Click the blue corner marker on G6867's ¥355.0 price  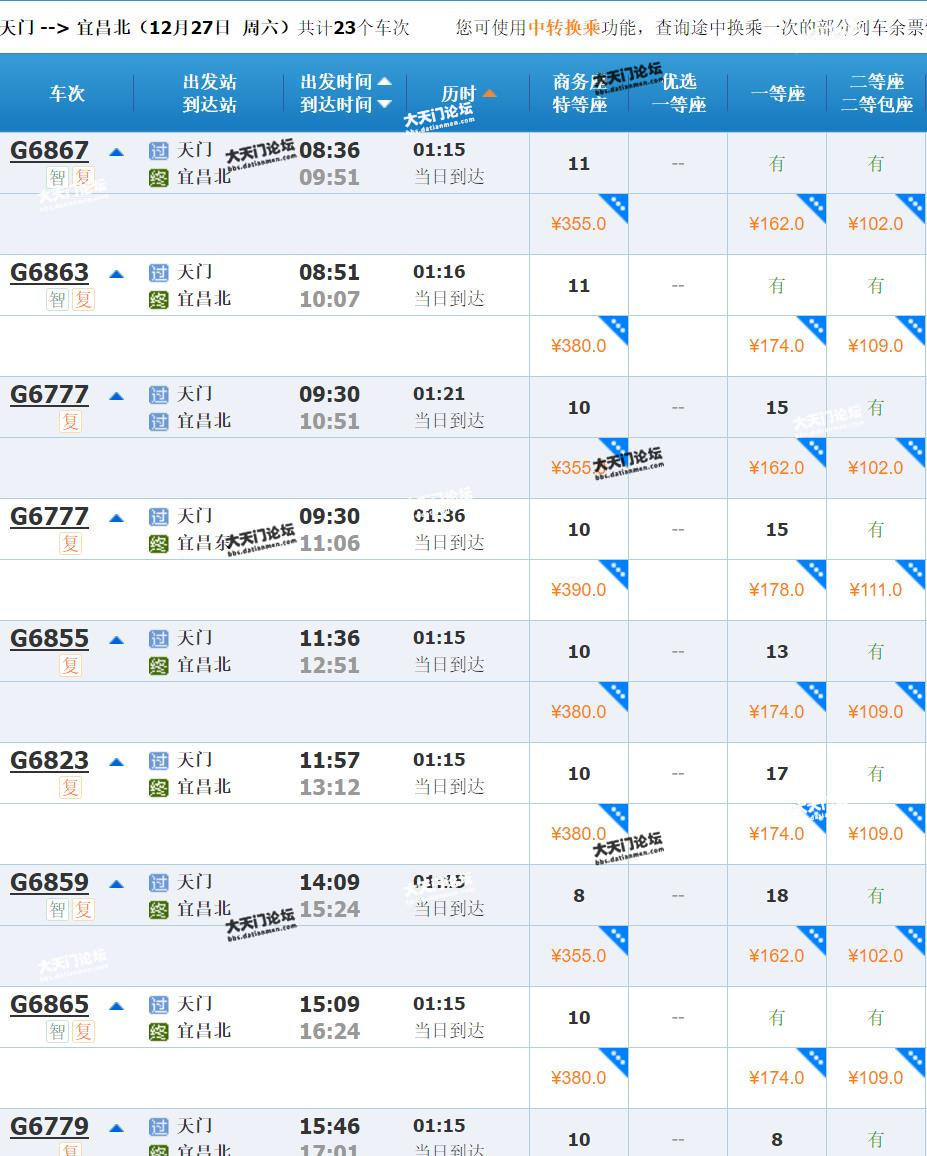click(613, 209)
